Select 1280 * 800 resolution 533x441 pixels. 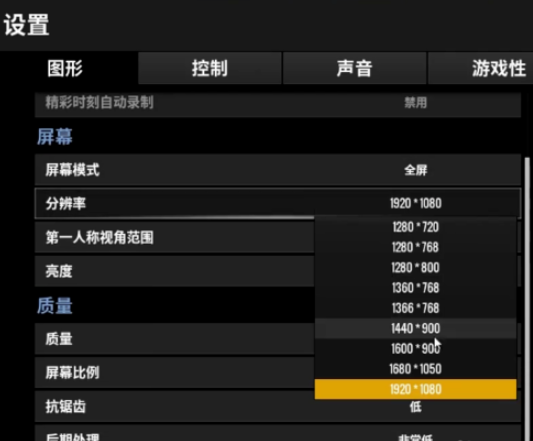coord(415,268)
